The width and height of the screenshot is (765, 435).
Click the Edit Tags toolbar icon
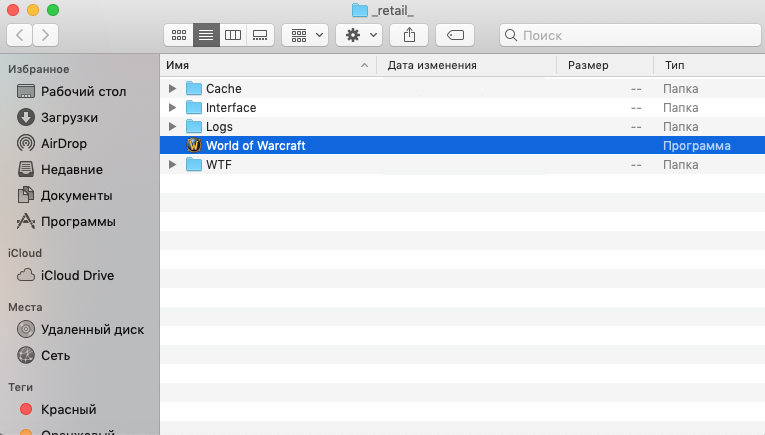455,35
